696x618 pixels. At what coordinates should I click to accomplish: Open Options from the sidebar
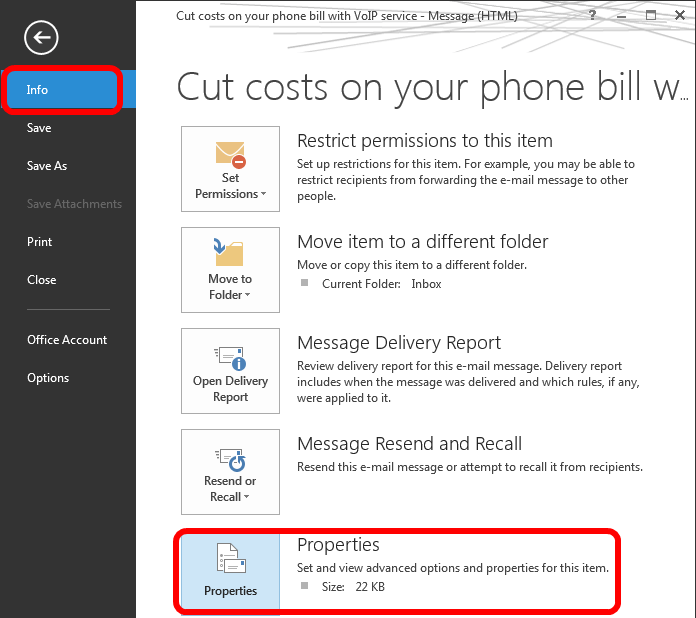tap(48, 378)
